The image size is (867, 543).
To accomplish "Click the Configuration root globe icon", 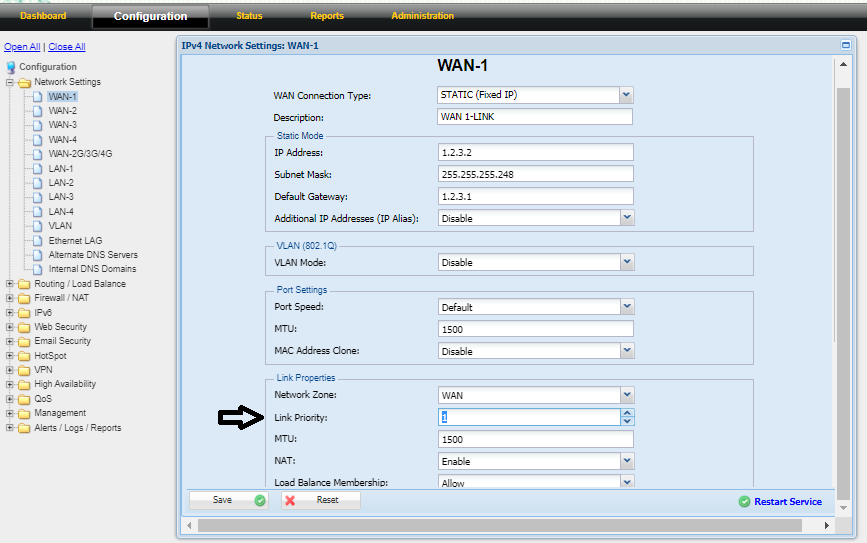I will coord(11,67).
